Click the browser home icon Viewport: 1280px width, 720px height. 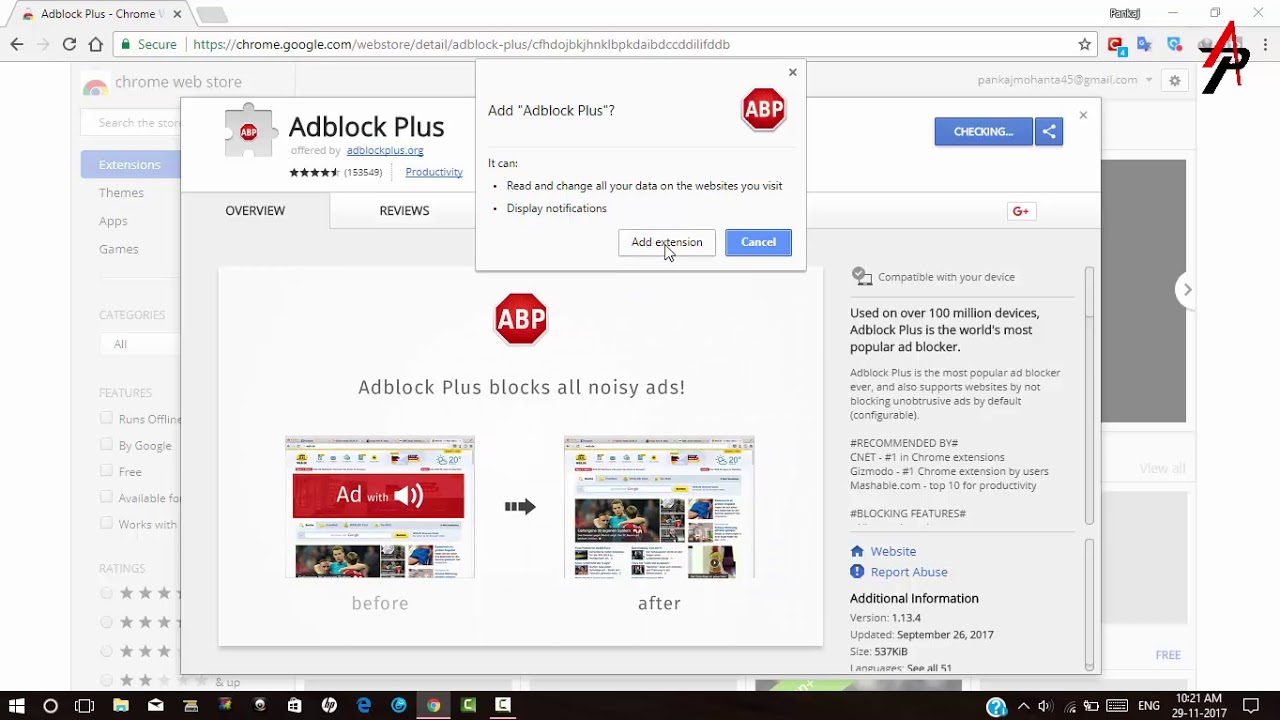click(x=96, y=44)
